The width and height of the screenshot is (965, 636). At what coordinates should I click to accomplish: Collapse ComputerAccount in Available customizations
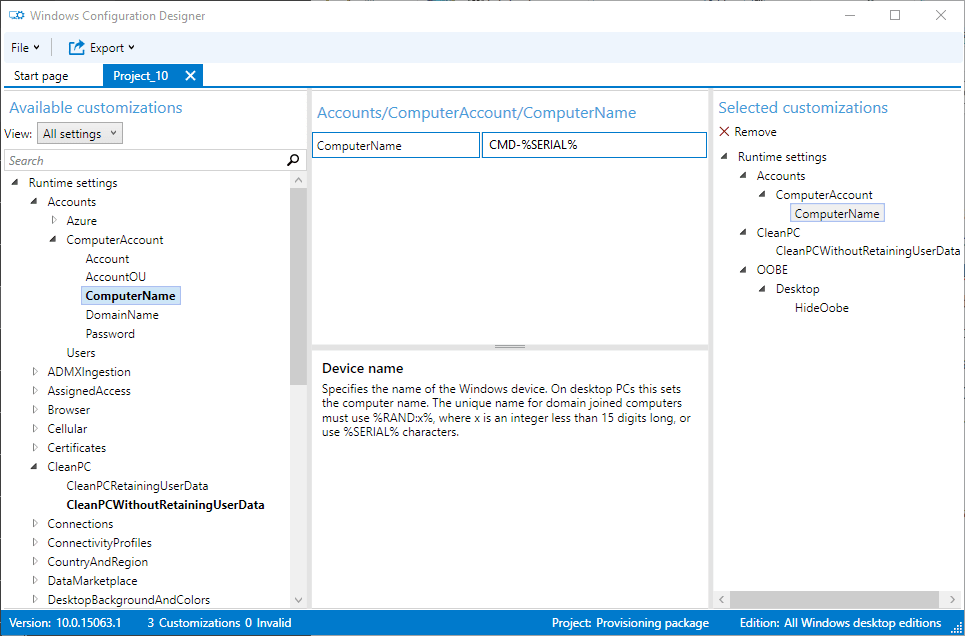coord(53,240)
